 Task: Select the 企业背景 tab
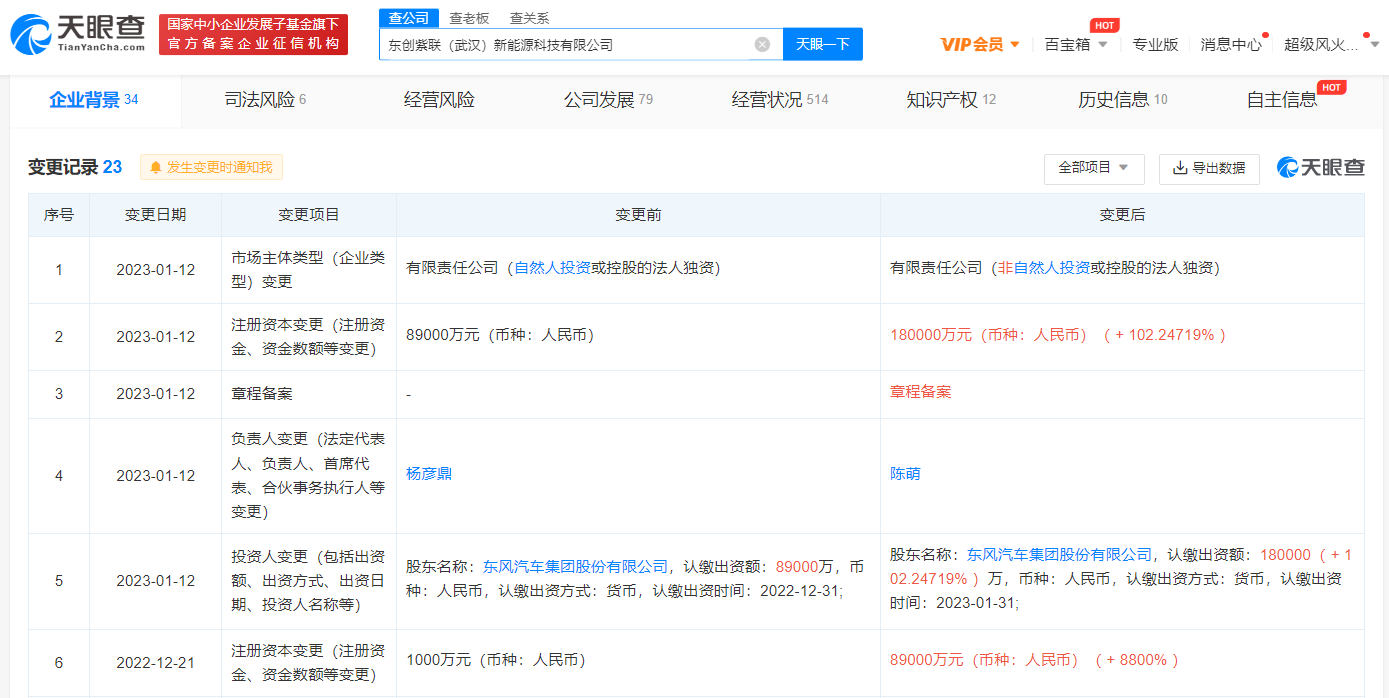point(94,100)
